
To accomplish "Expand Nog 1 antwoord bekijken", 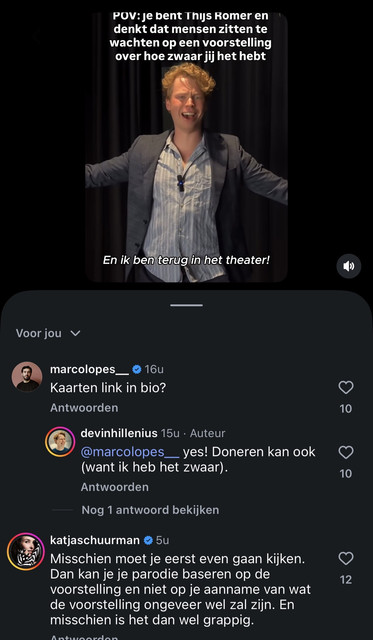I will pos(150,510).
